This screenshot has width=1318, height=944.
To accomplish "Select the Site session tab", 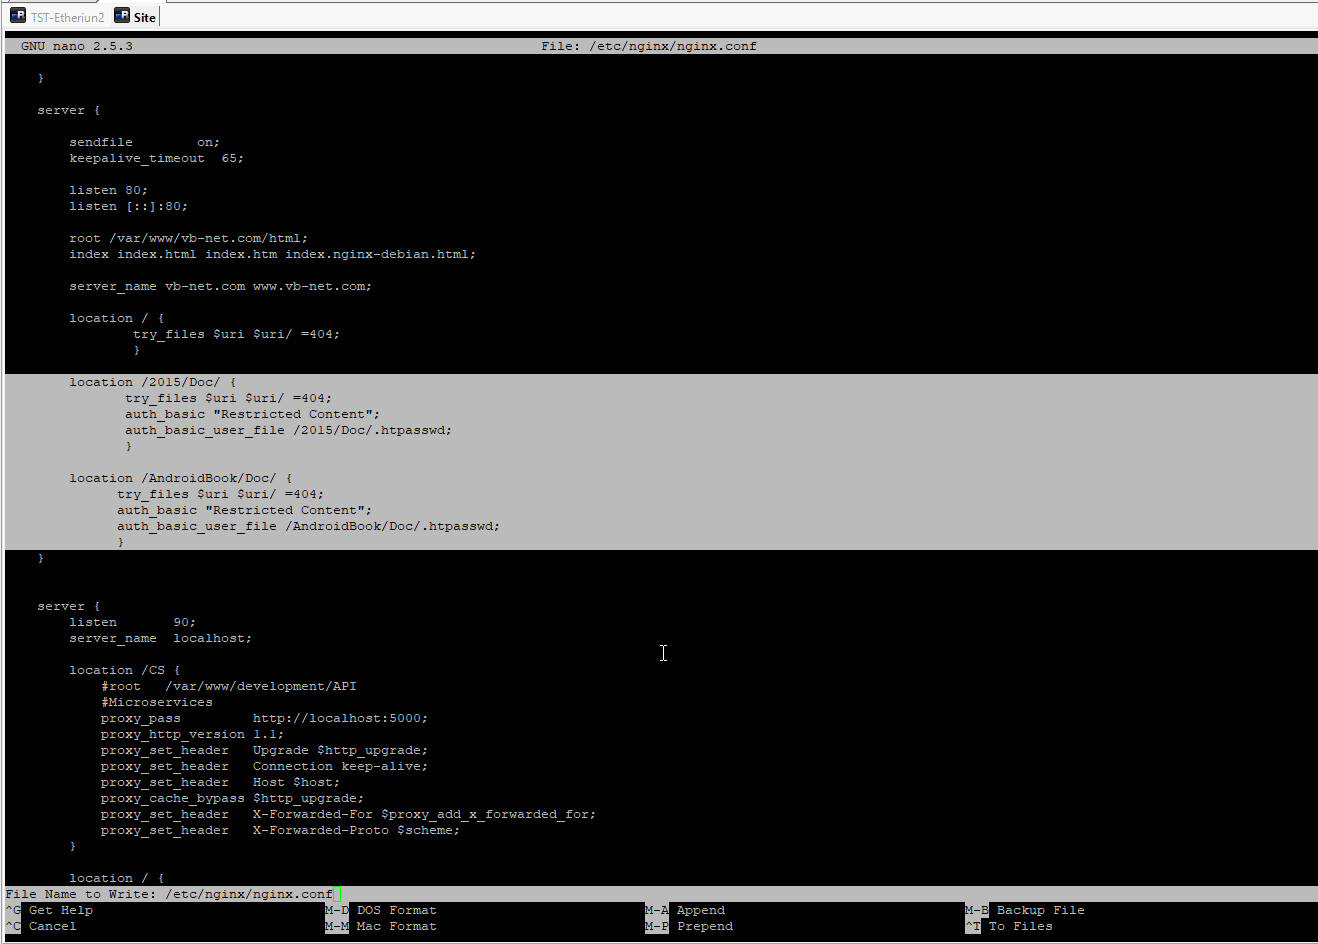I will [x=135, y=17].
